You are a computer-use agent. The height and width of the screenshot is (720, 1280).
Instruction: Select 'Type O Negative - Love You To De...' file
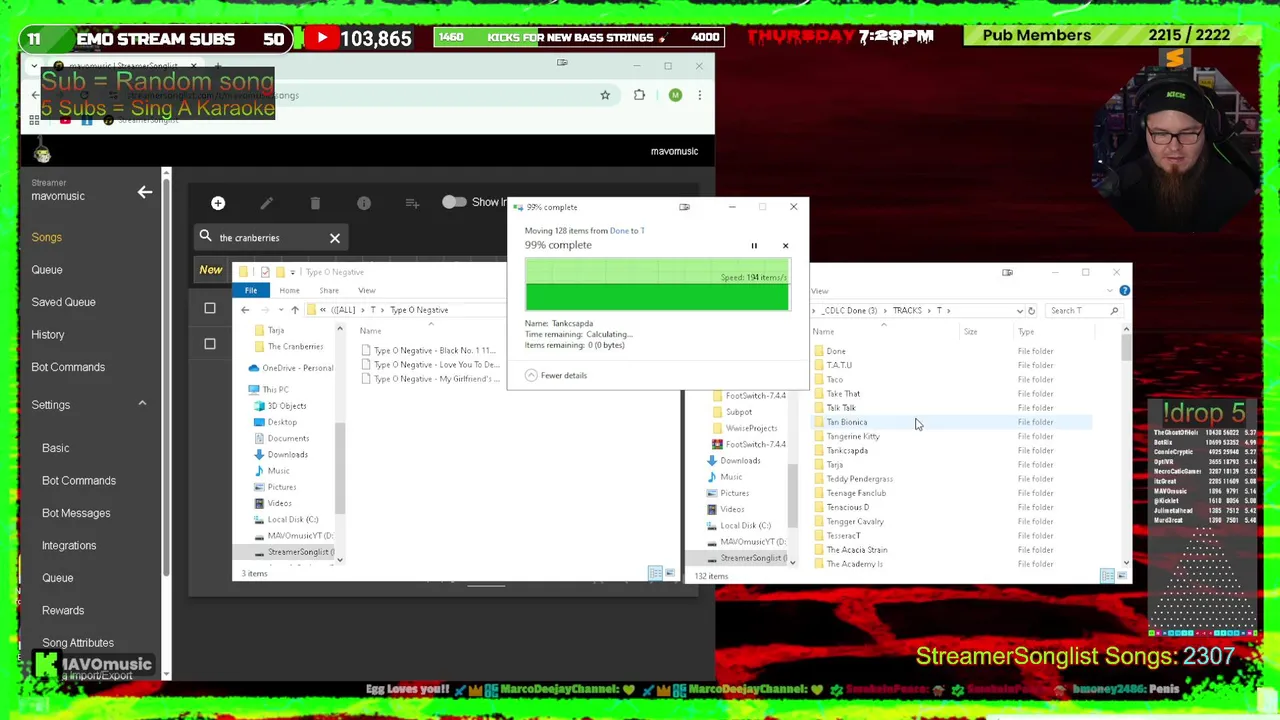429,365
